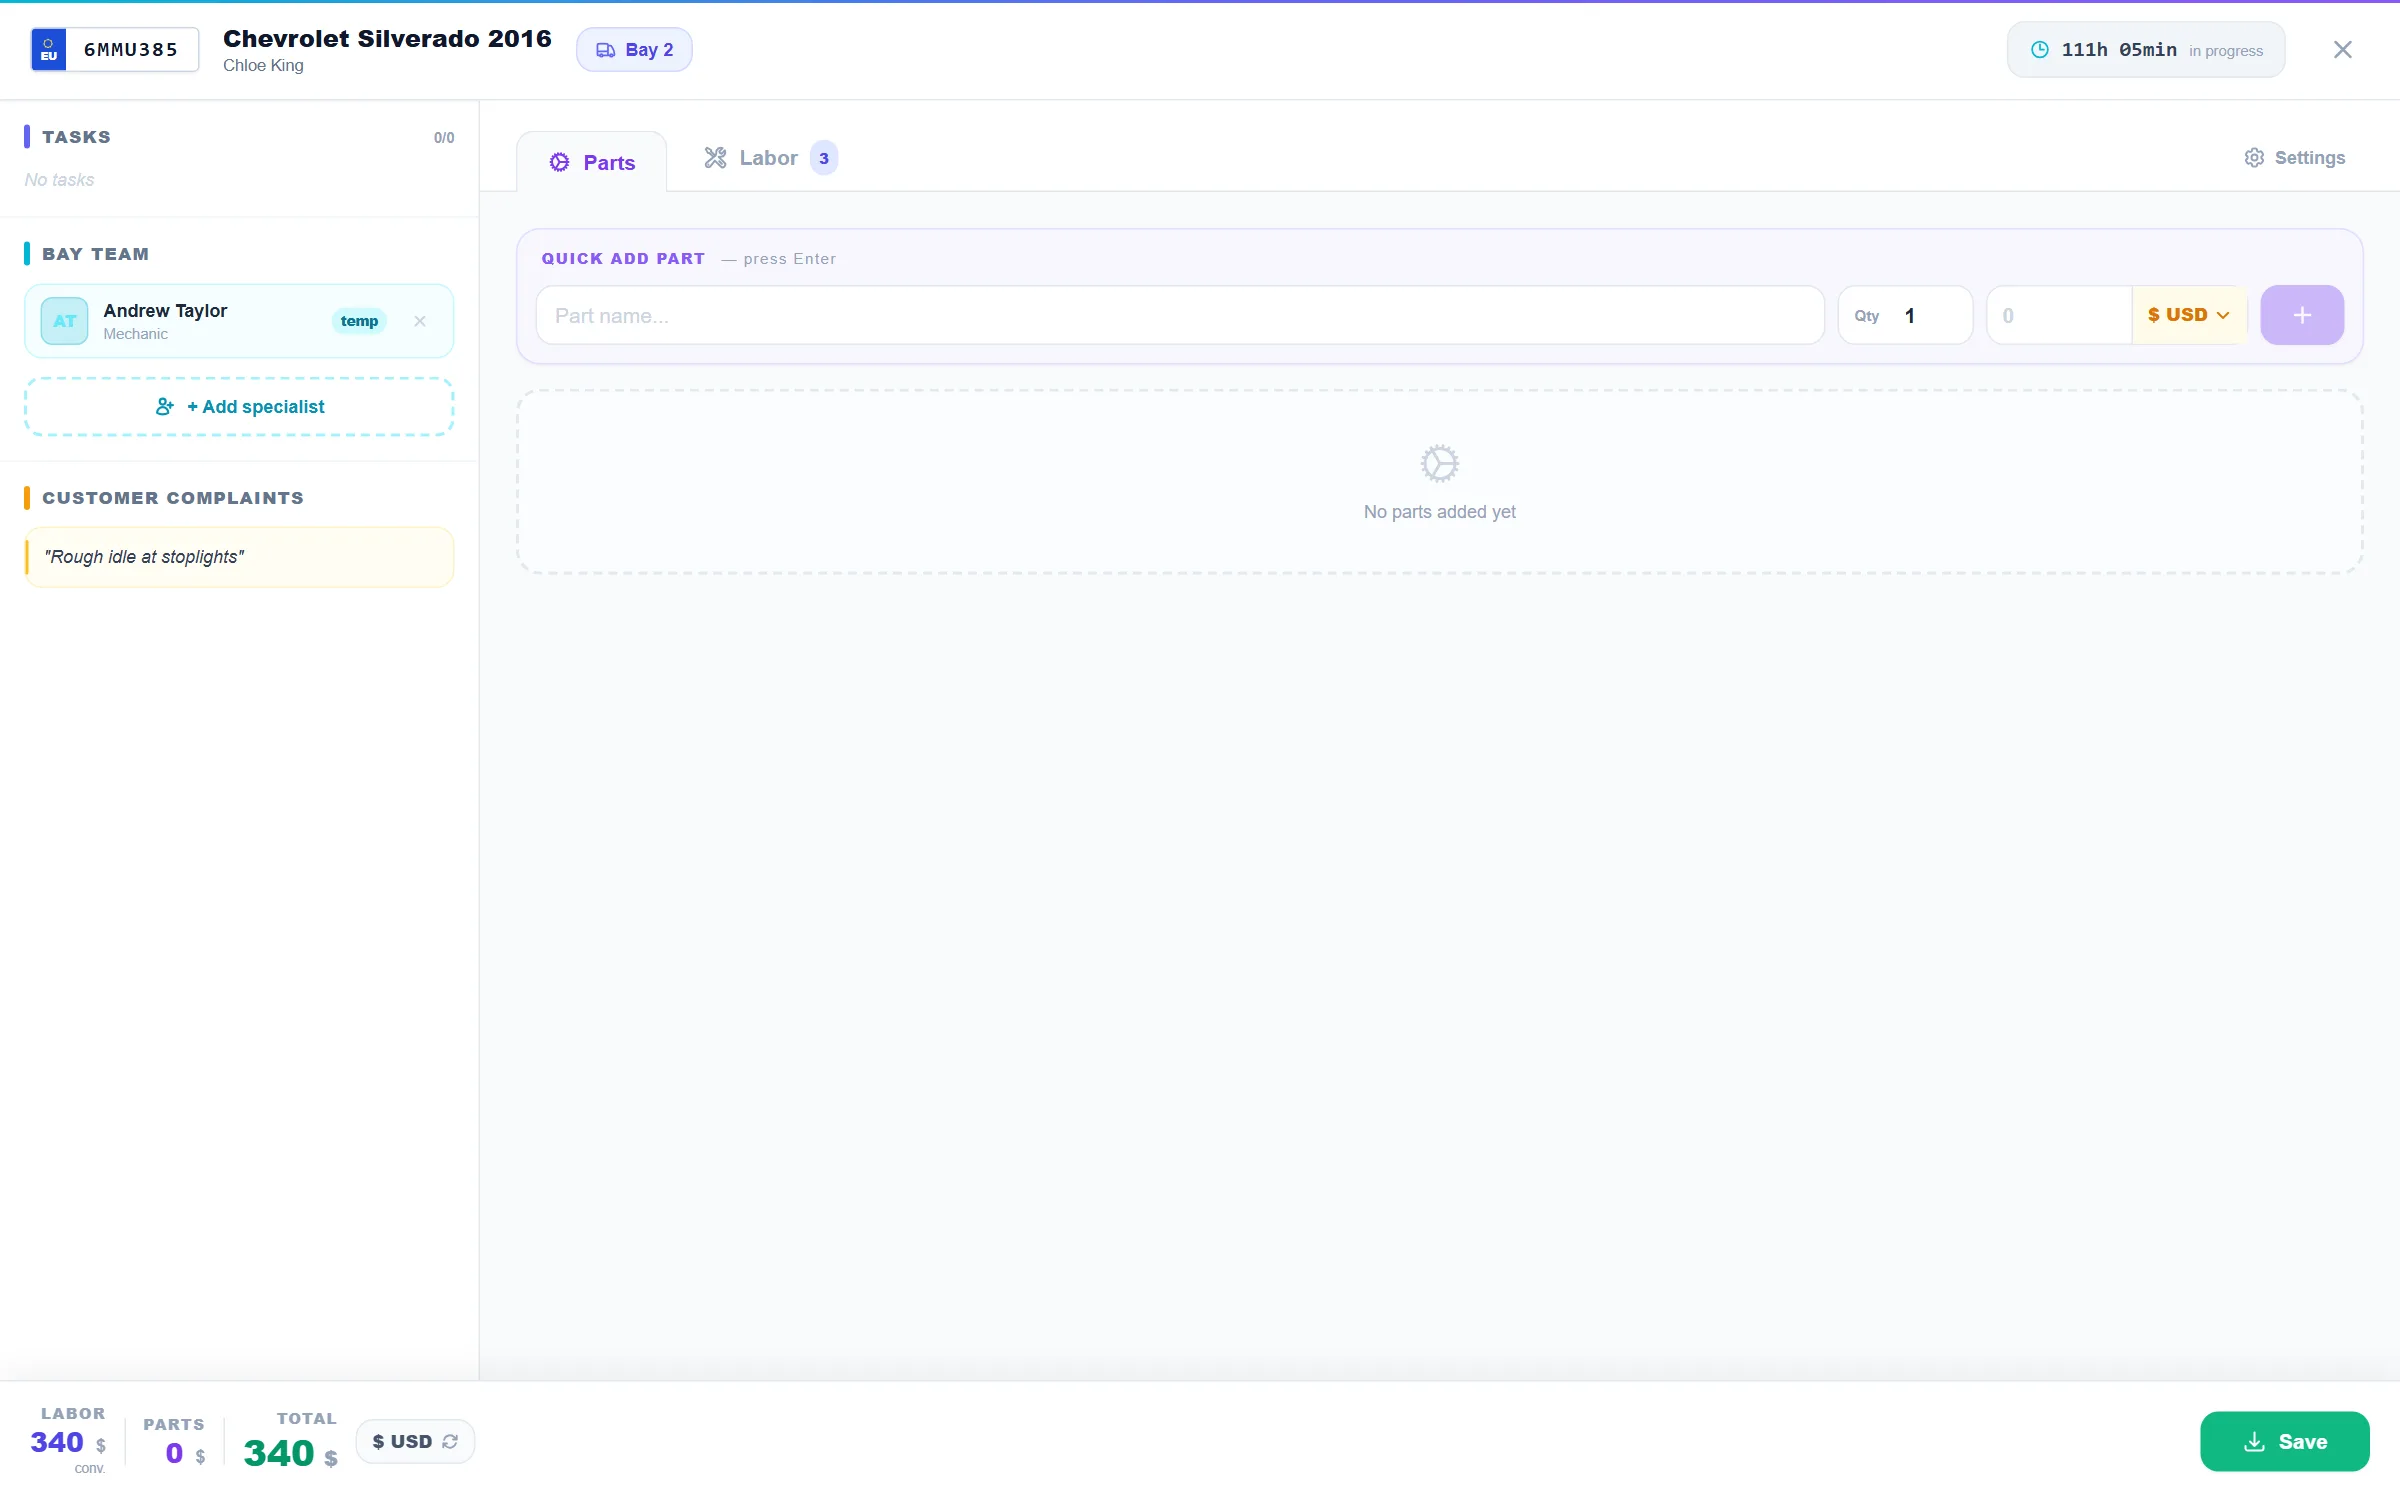Screen dimensions: 2400x1500
Task: Remove Andrew Taylor from bay team
Action: 420,322
